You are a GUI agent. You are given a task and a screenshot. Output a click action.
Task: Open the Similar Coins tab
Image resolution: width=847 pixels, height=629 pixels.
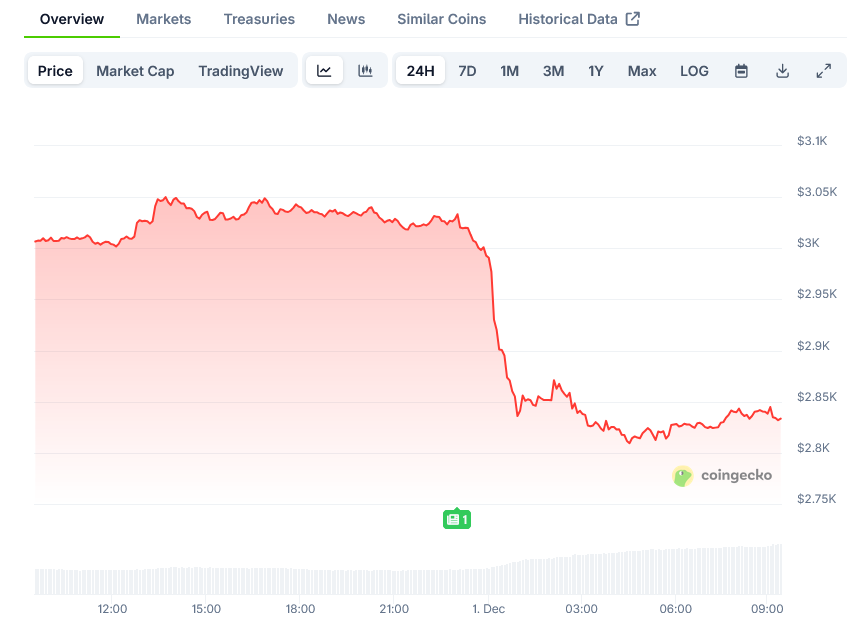pyautogui.click(x=441, y=18)
